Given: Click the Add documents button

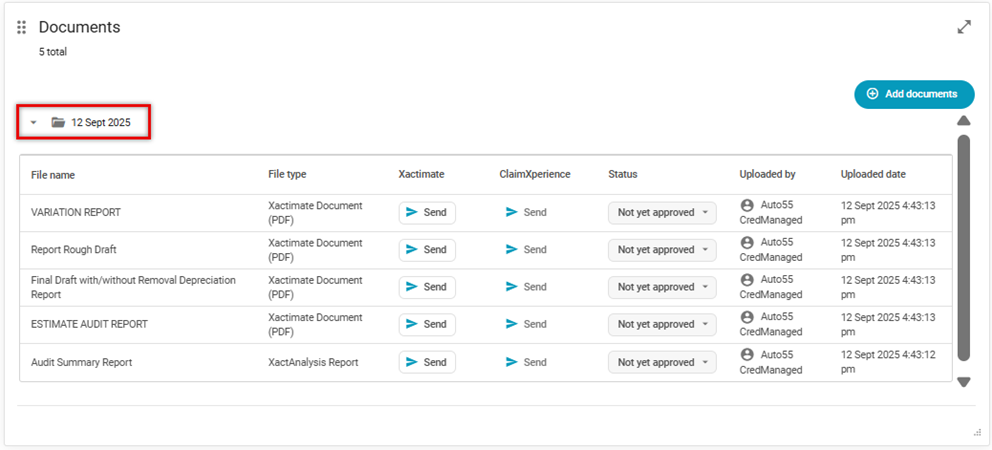Looking at the screenshot, I should pyautogui.click(x=914, y=94).
